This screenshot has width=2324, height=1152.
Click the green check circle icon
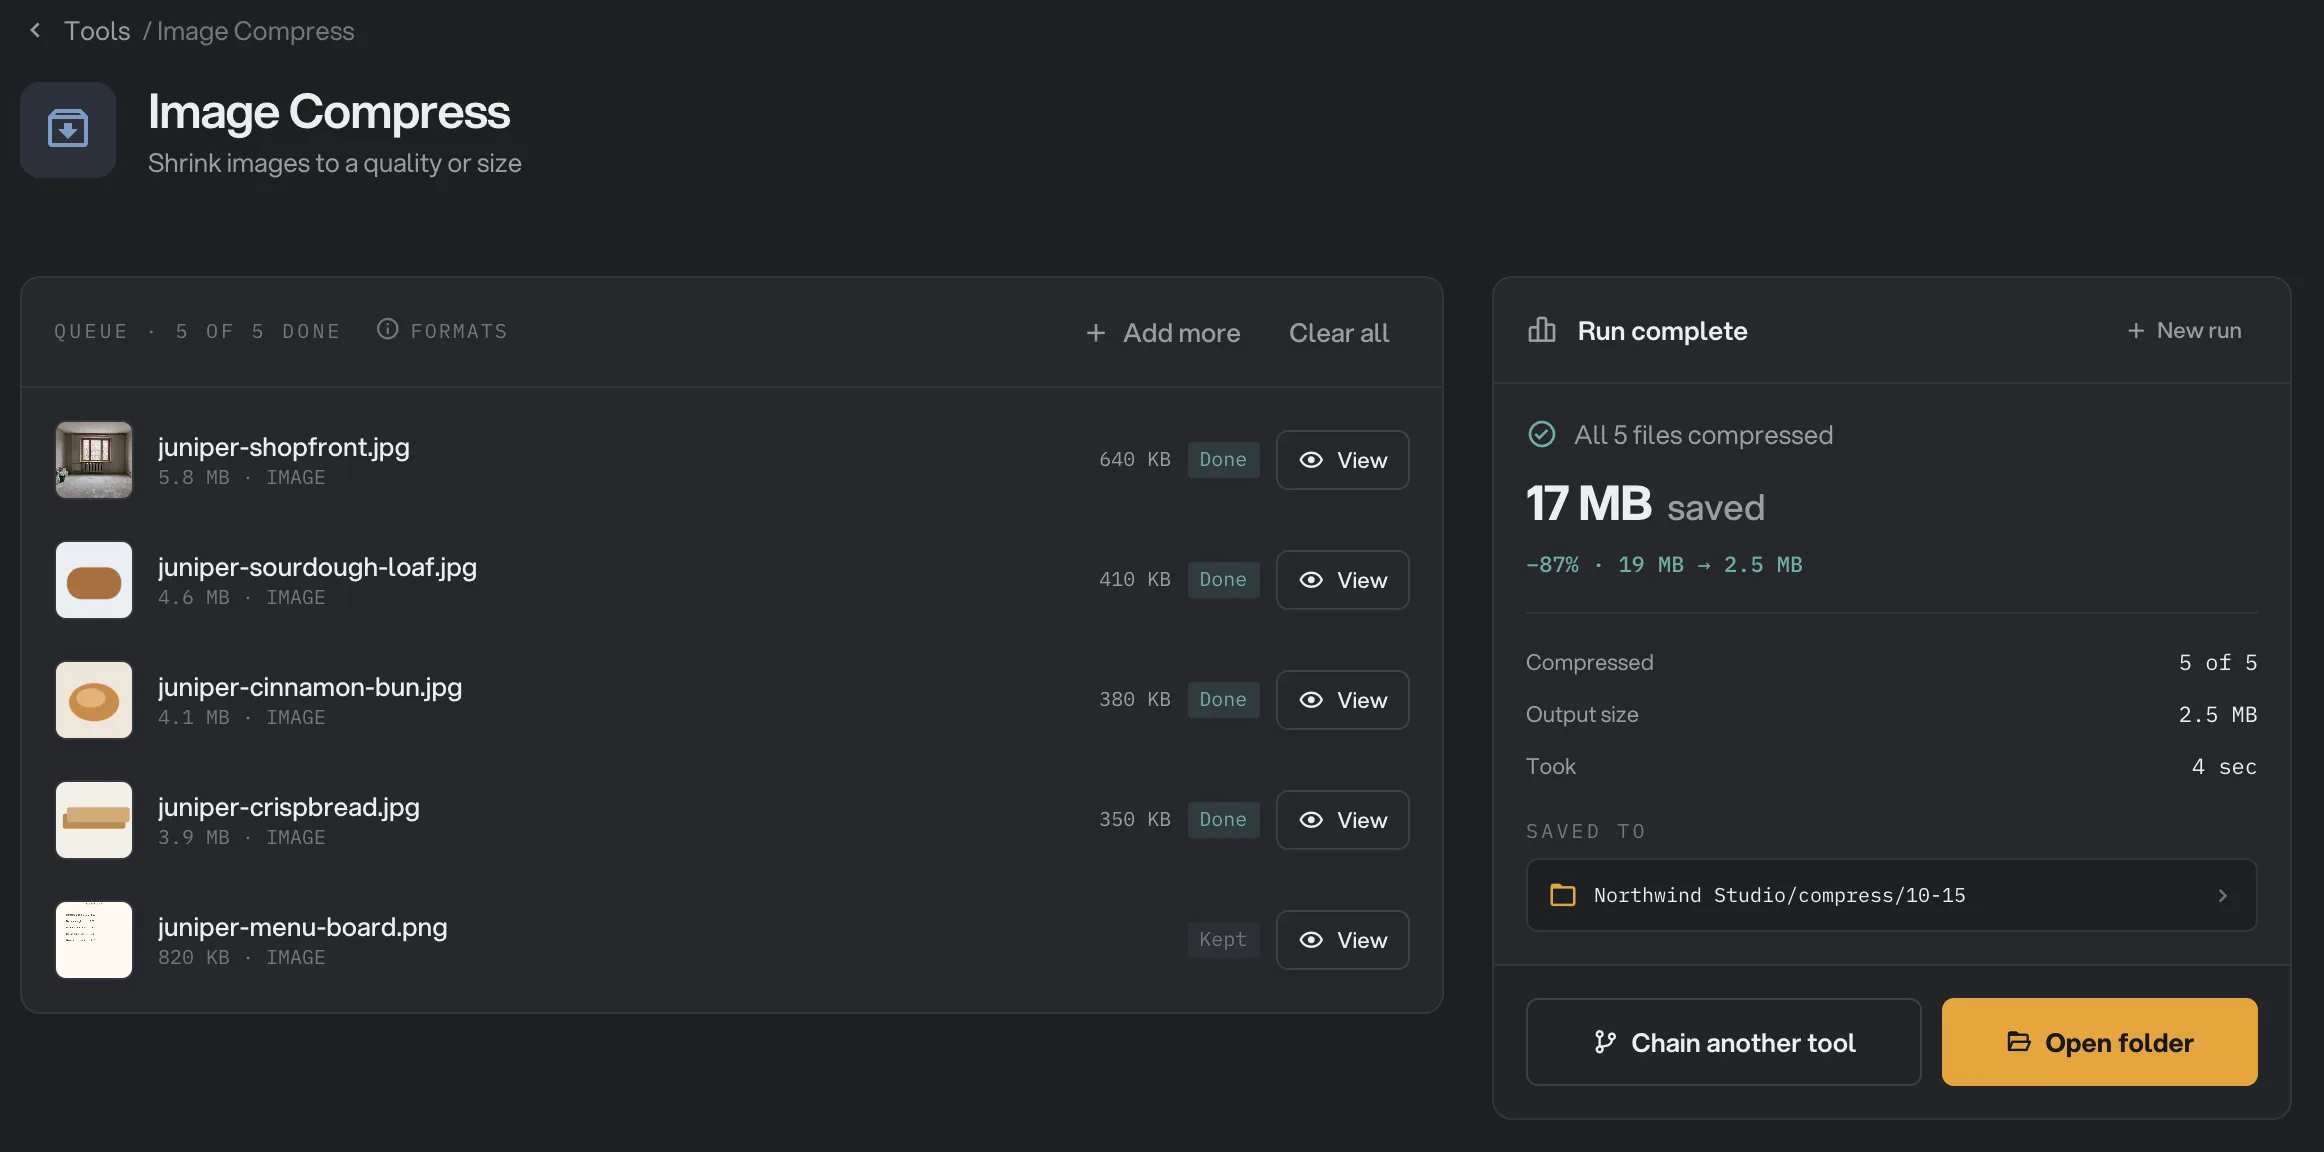[1542, 434]
